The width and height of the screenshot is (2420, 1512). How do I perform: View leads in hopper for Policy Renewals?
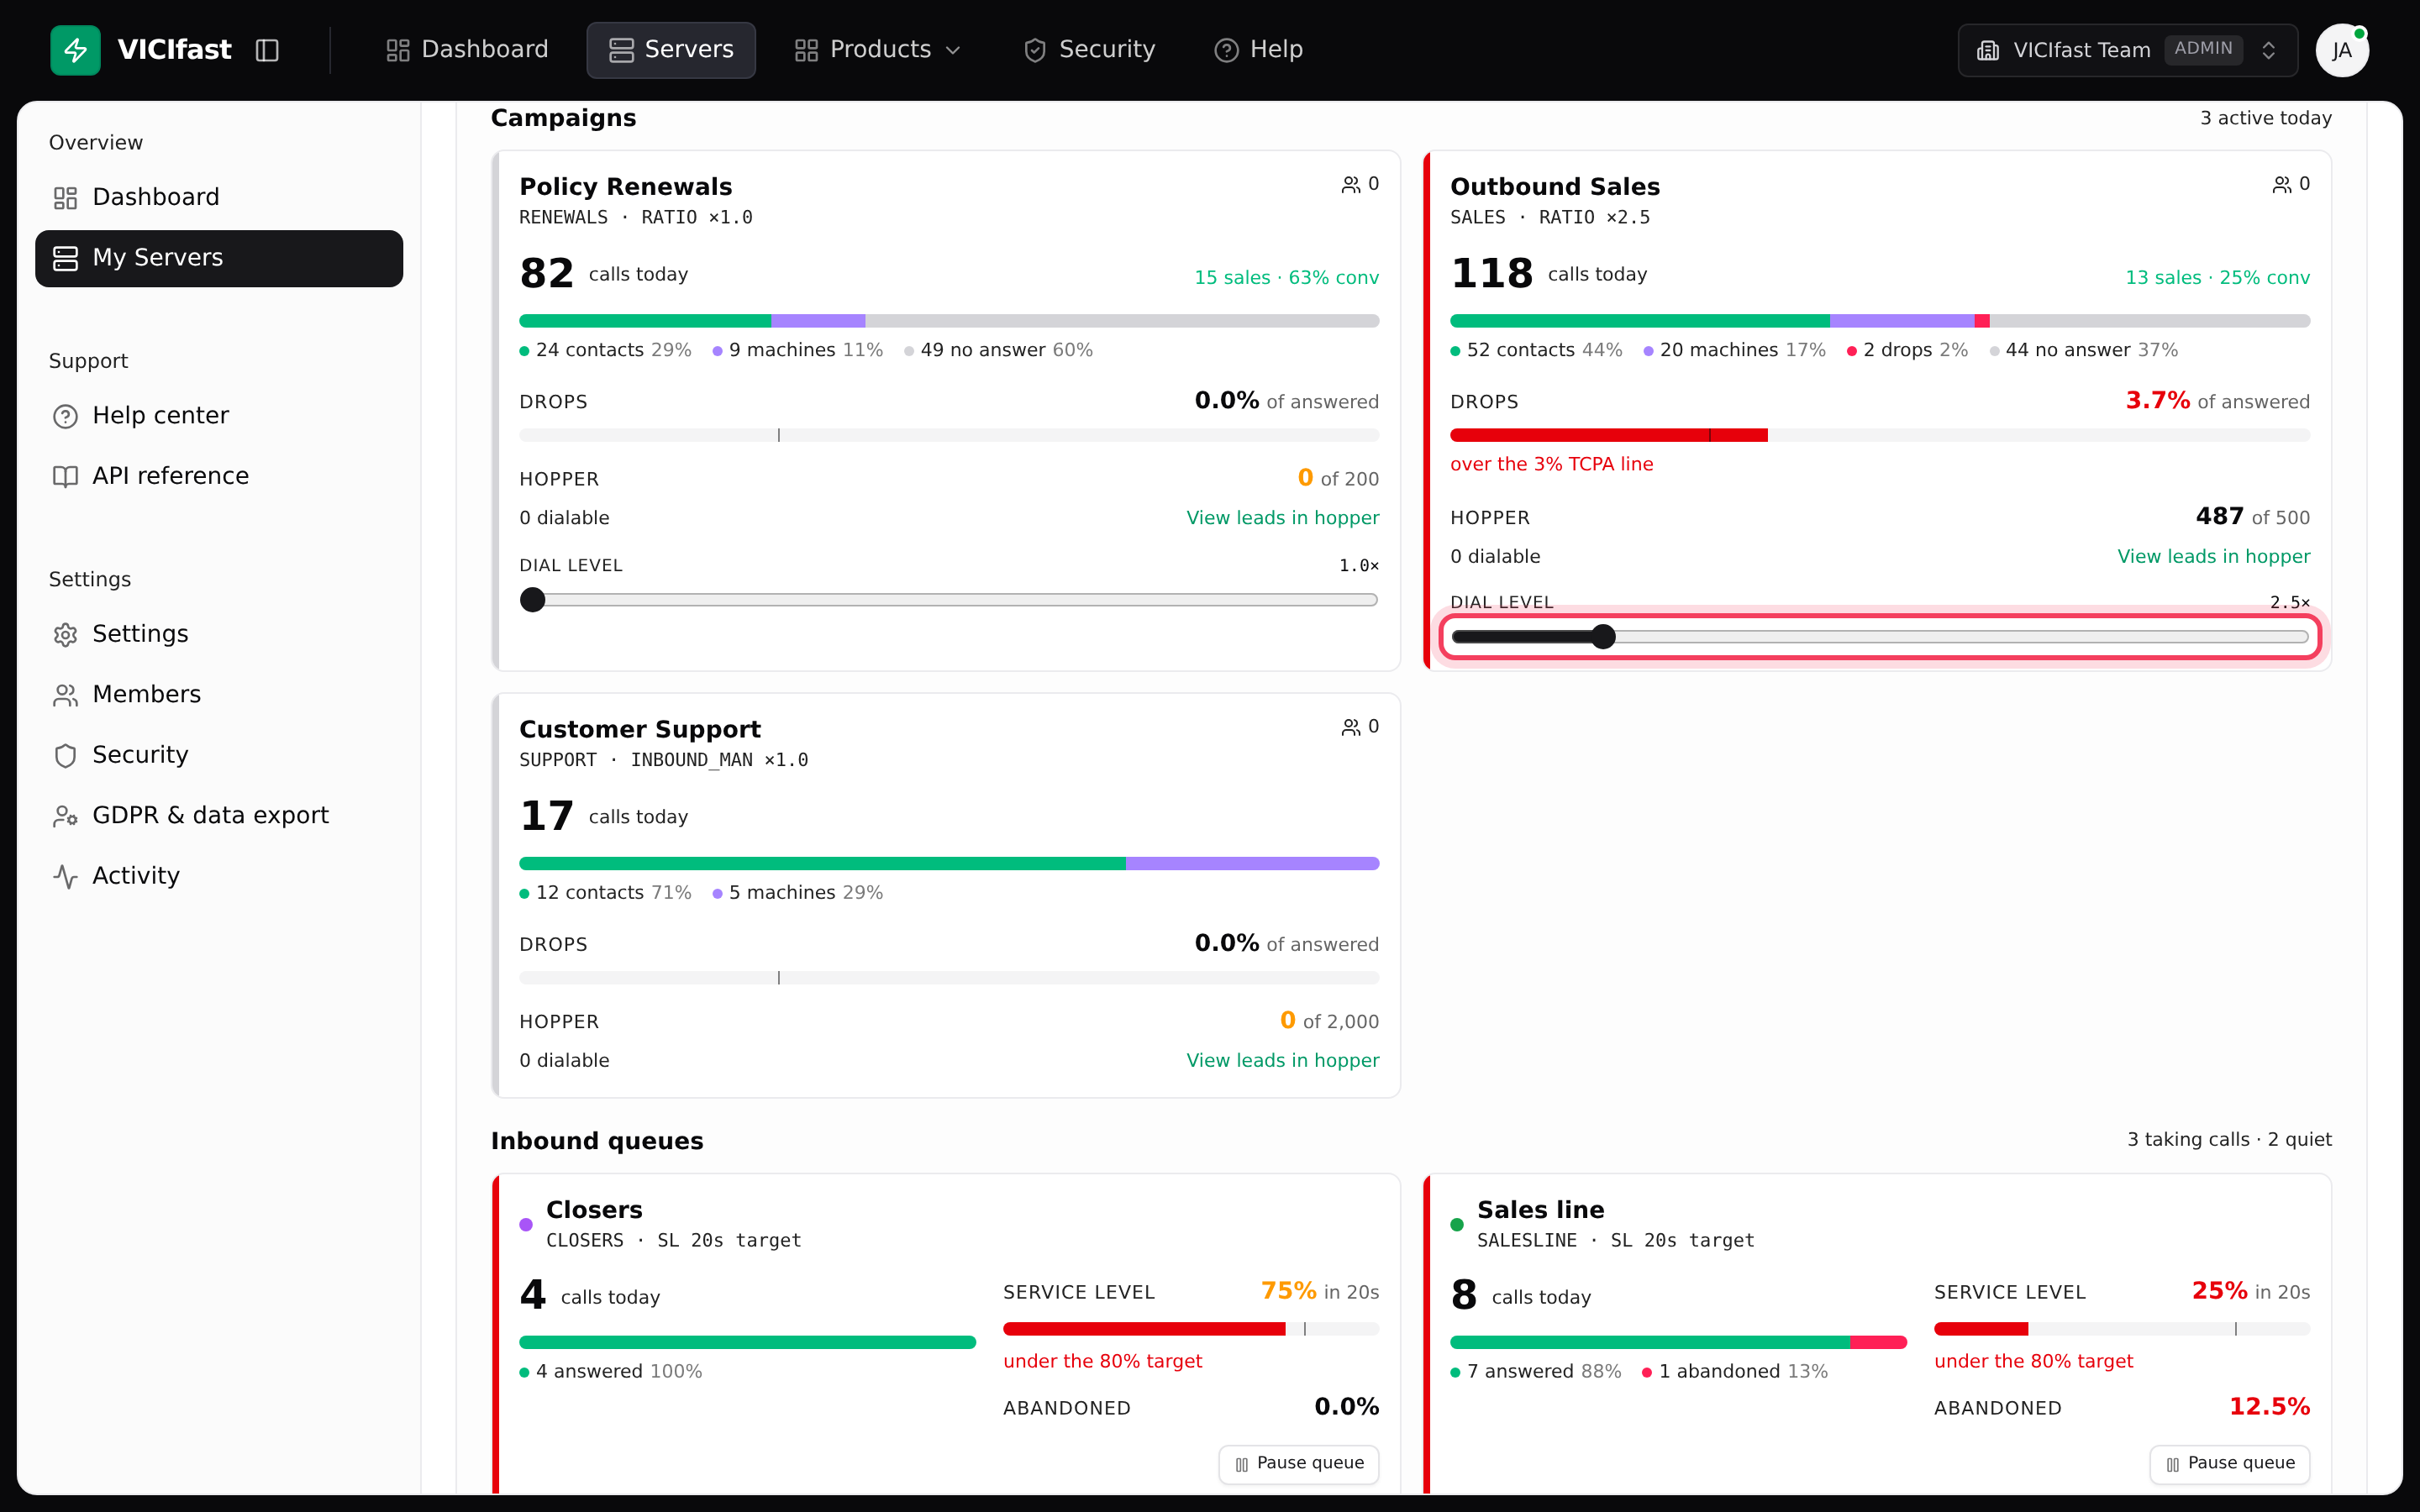pos(1282,518)
